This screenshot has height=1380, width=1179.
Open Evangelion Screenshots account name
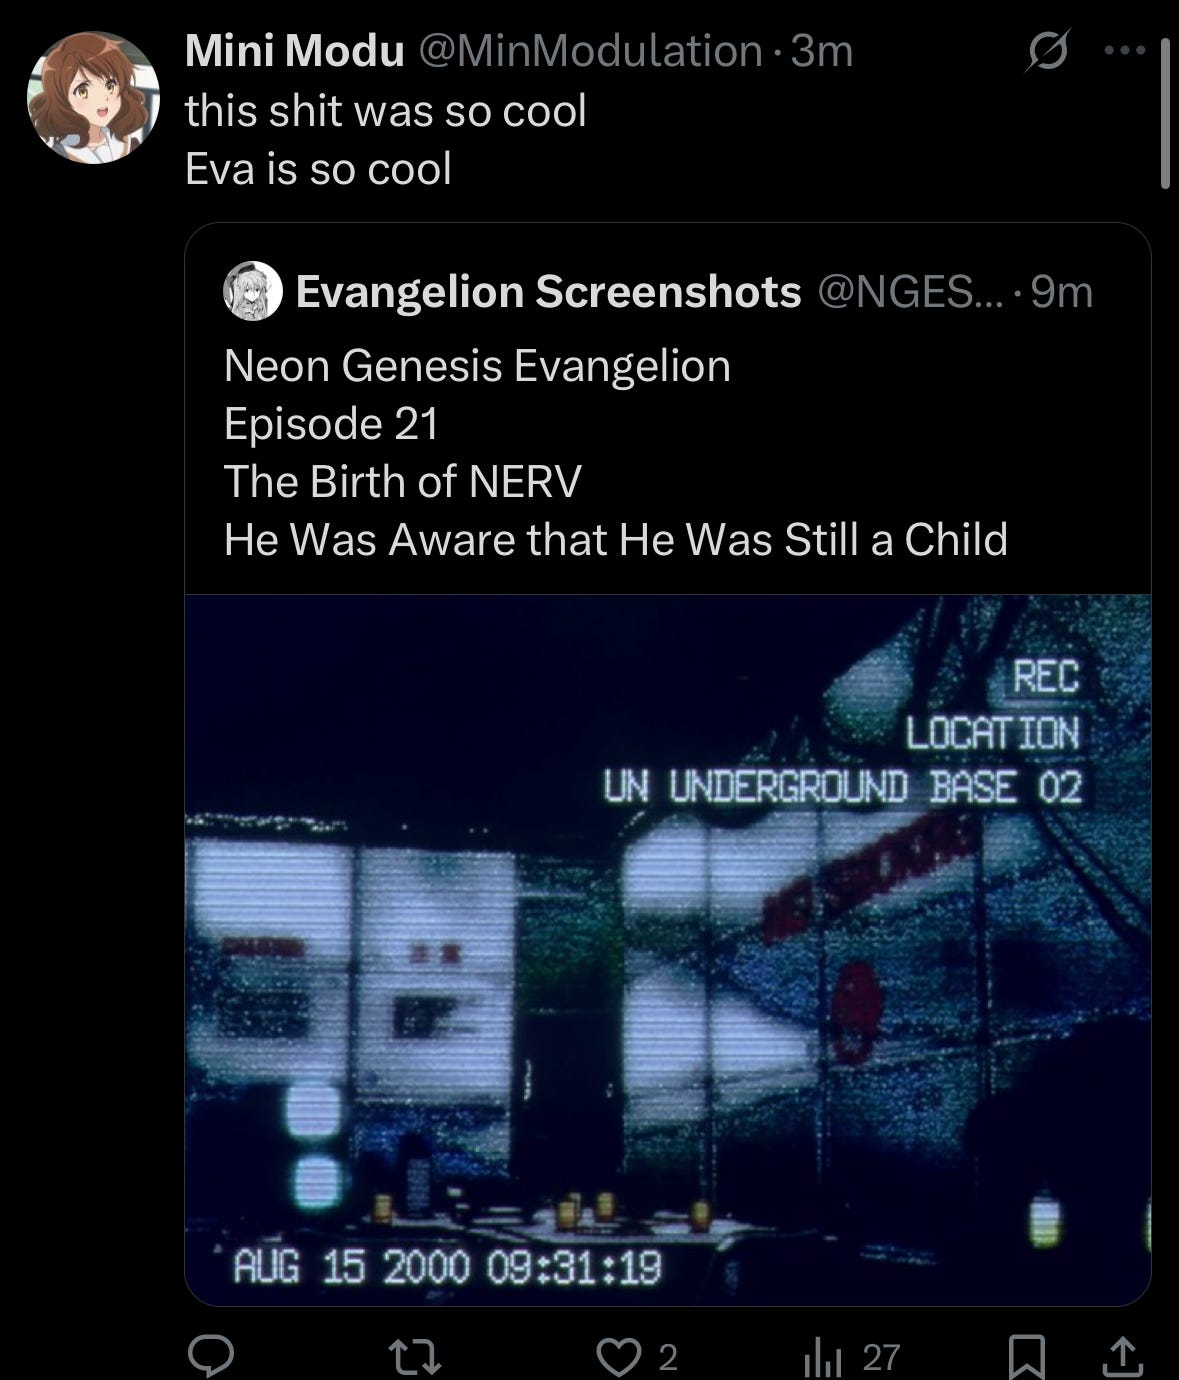coord(548,291)
